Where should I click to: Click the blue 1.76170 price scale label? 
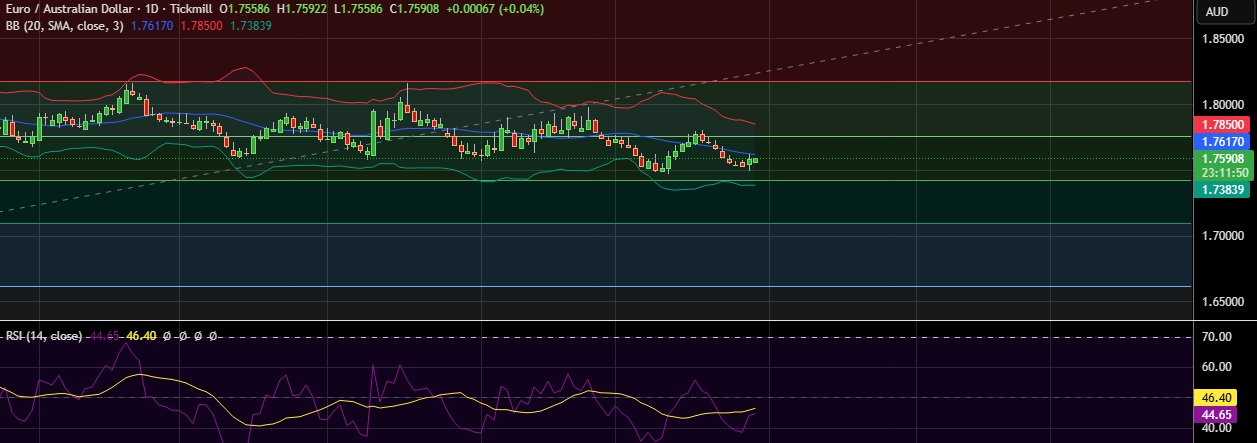[1222, 142]
